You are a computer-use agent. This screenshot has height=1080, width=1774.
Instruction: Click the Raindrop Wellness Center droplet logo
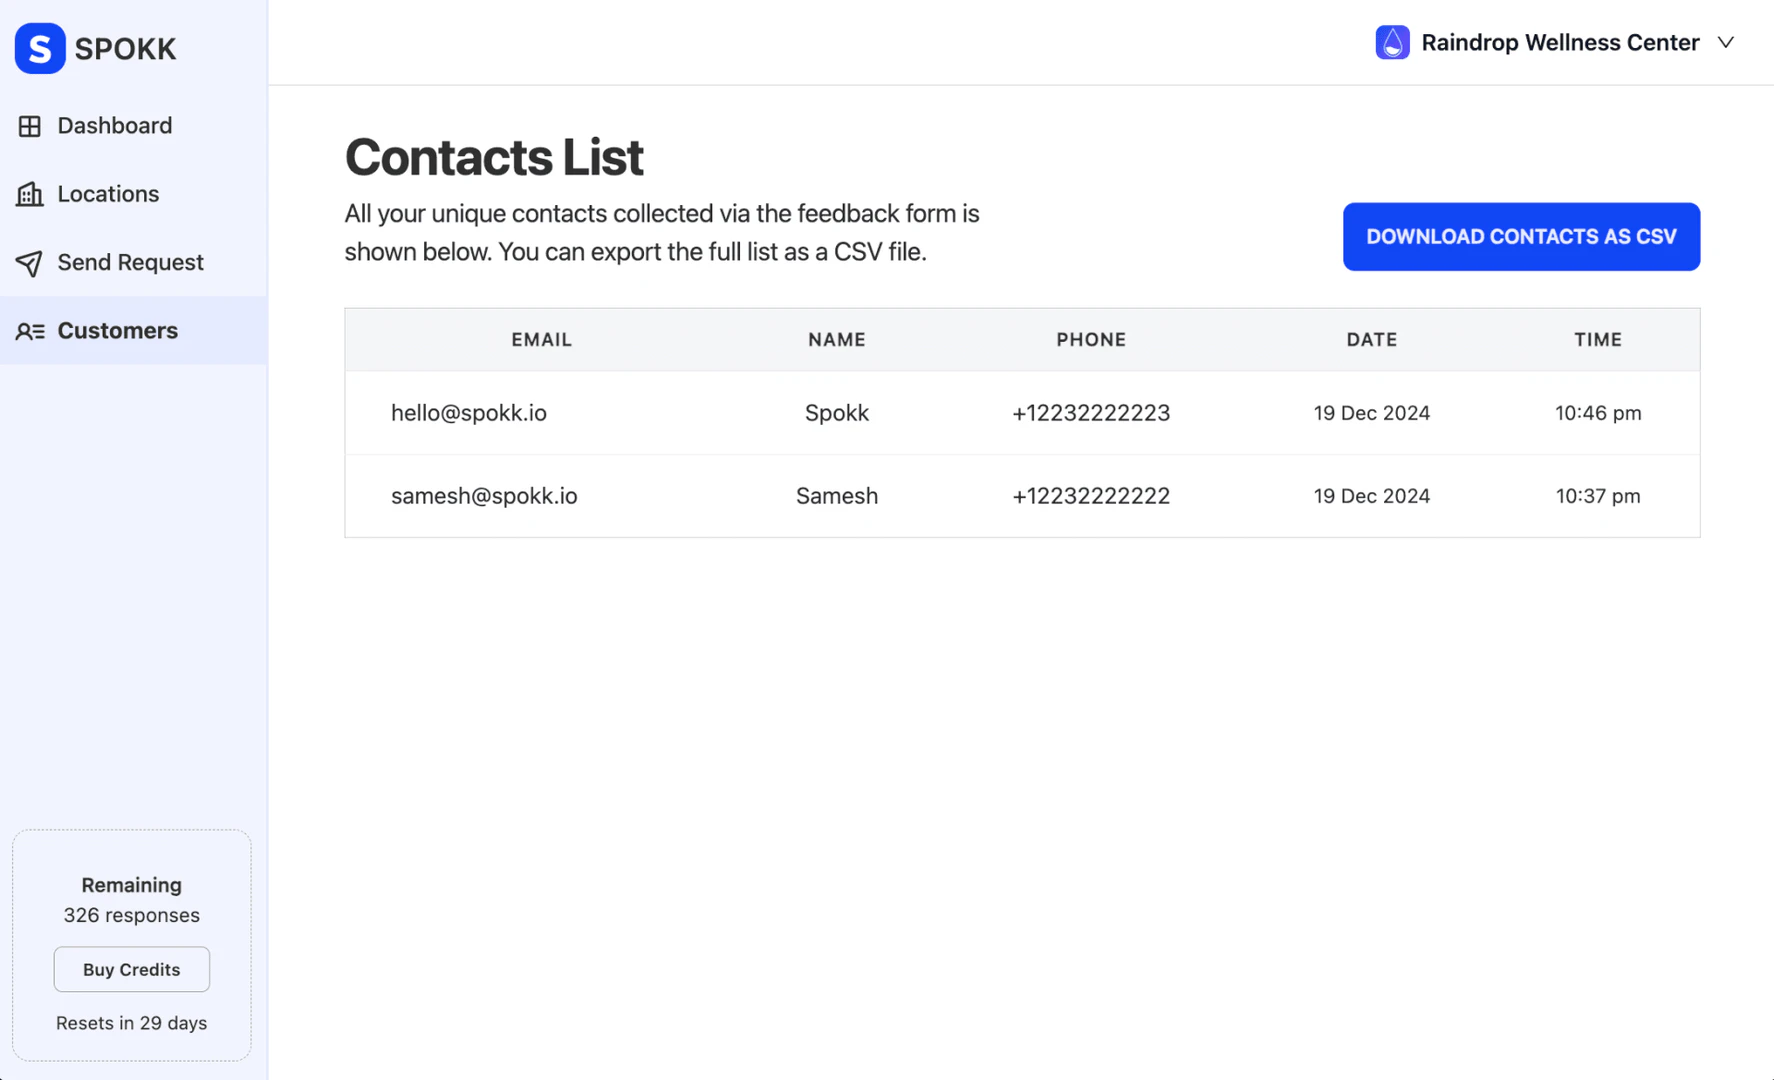(1392, 43)
